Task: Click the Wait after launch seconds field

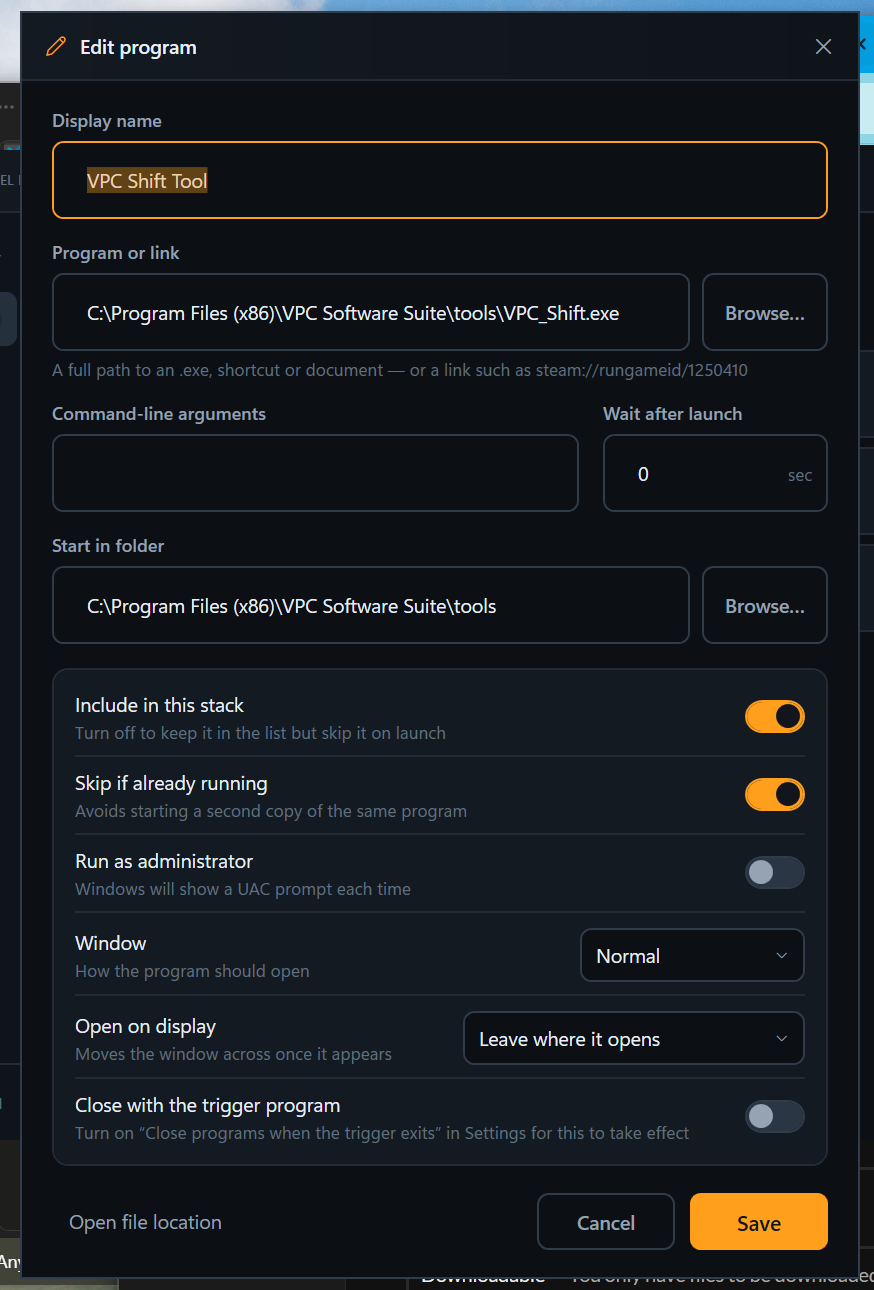Action: pyautogui.click(x=715, y=473)
